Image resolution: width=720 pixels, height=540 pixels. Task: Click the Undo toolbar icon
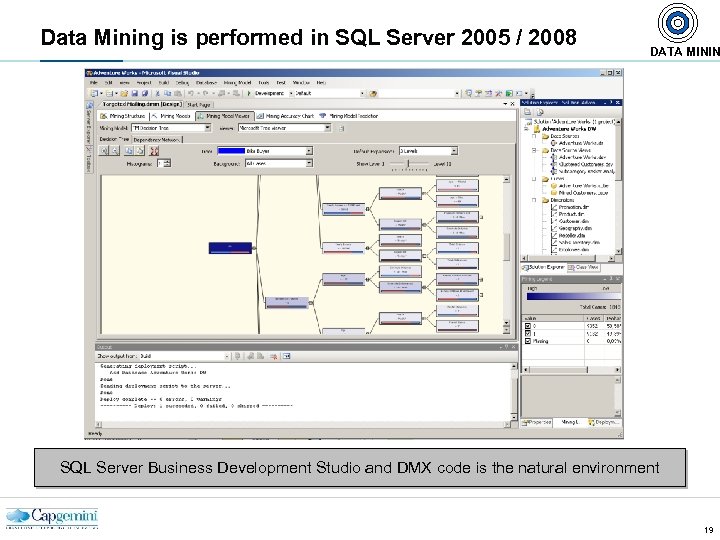[191, 94]
